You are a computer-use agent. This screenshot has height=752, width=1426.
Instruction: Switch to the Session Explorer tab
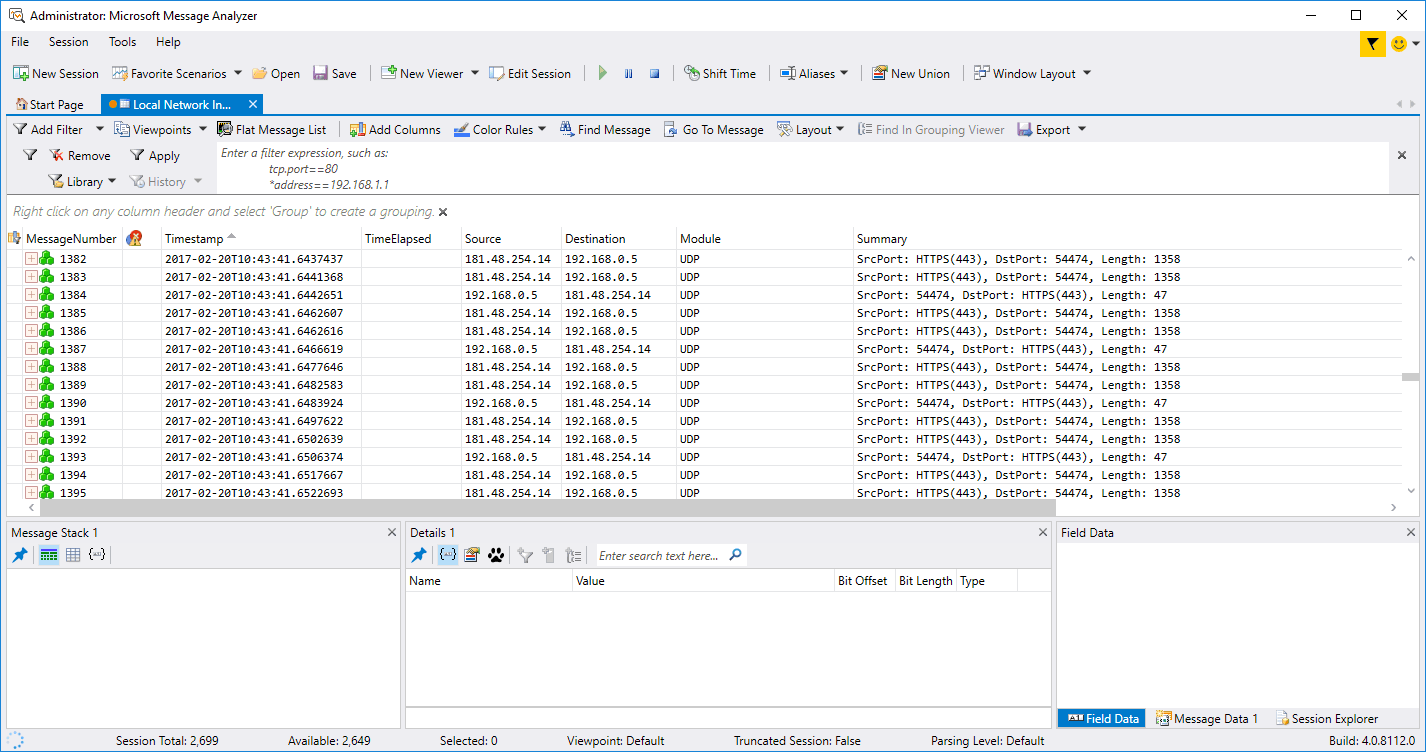(x=1326, y=718)
